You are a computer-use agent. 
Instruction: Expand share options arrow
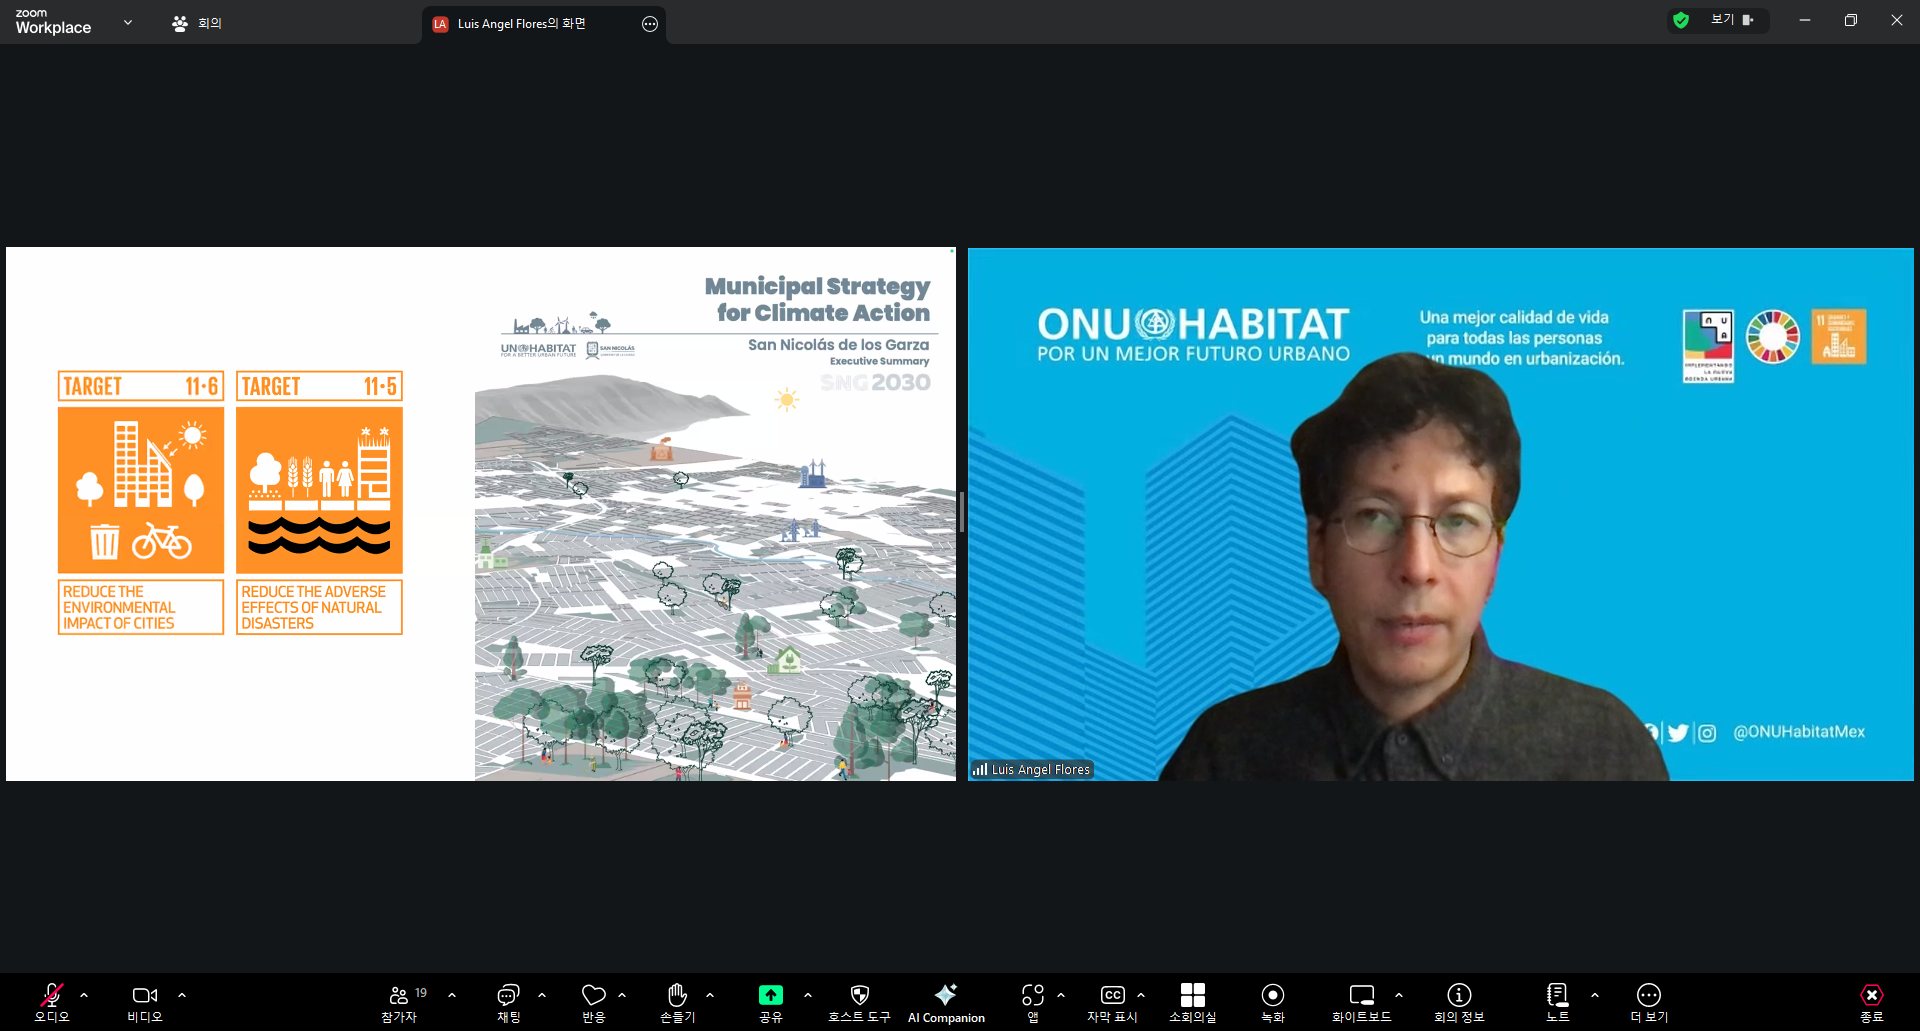pos(808,995)
